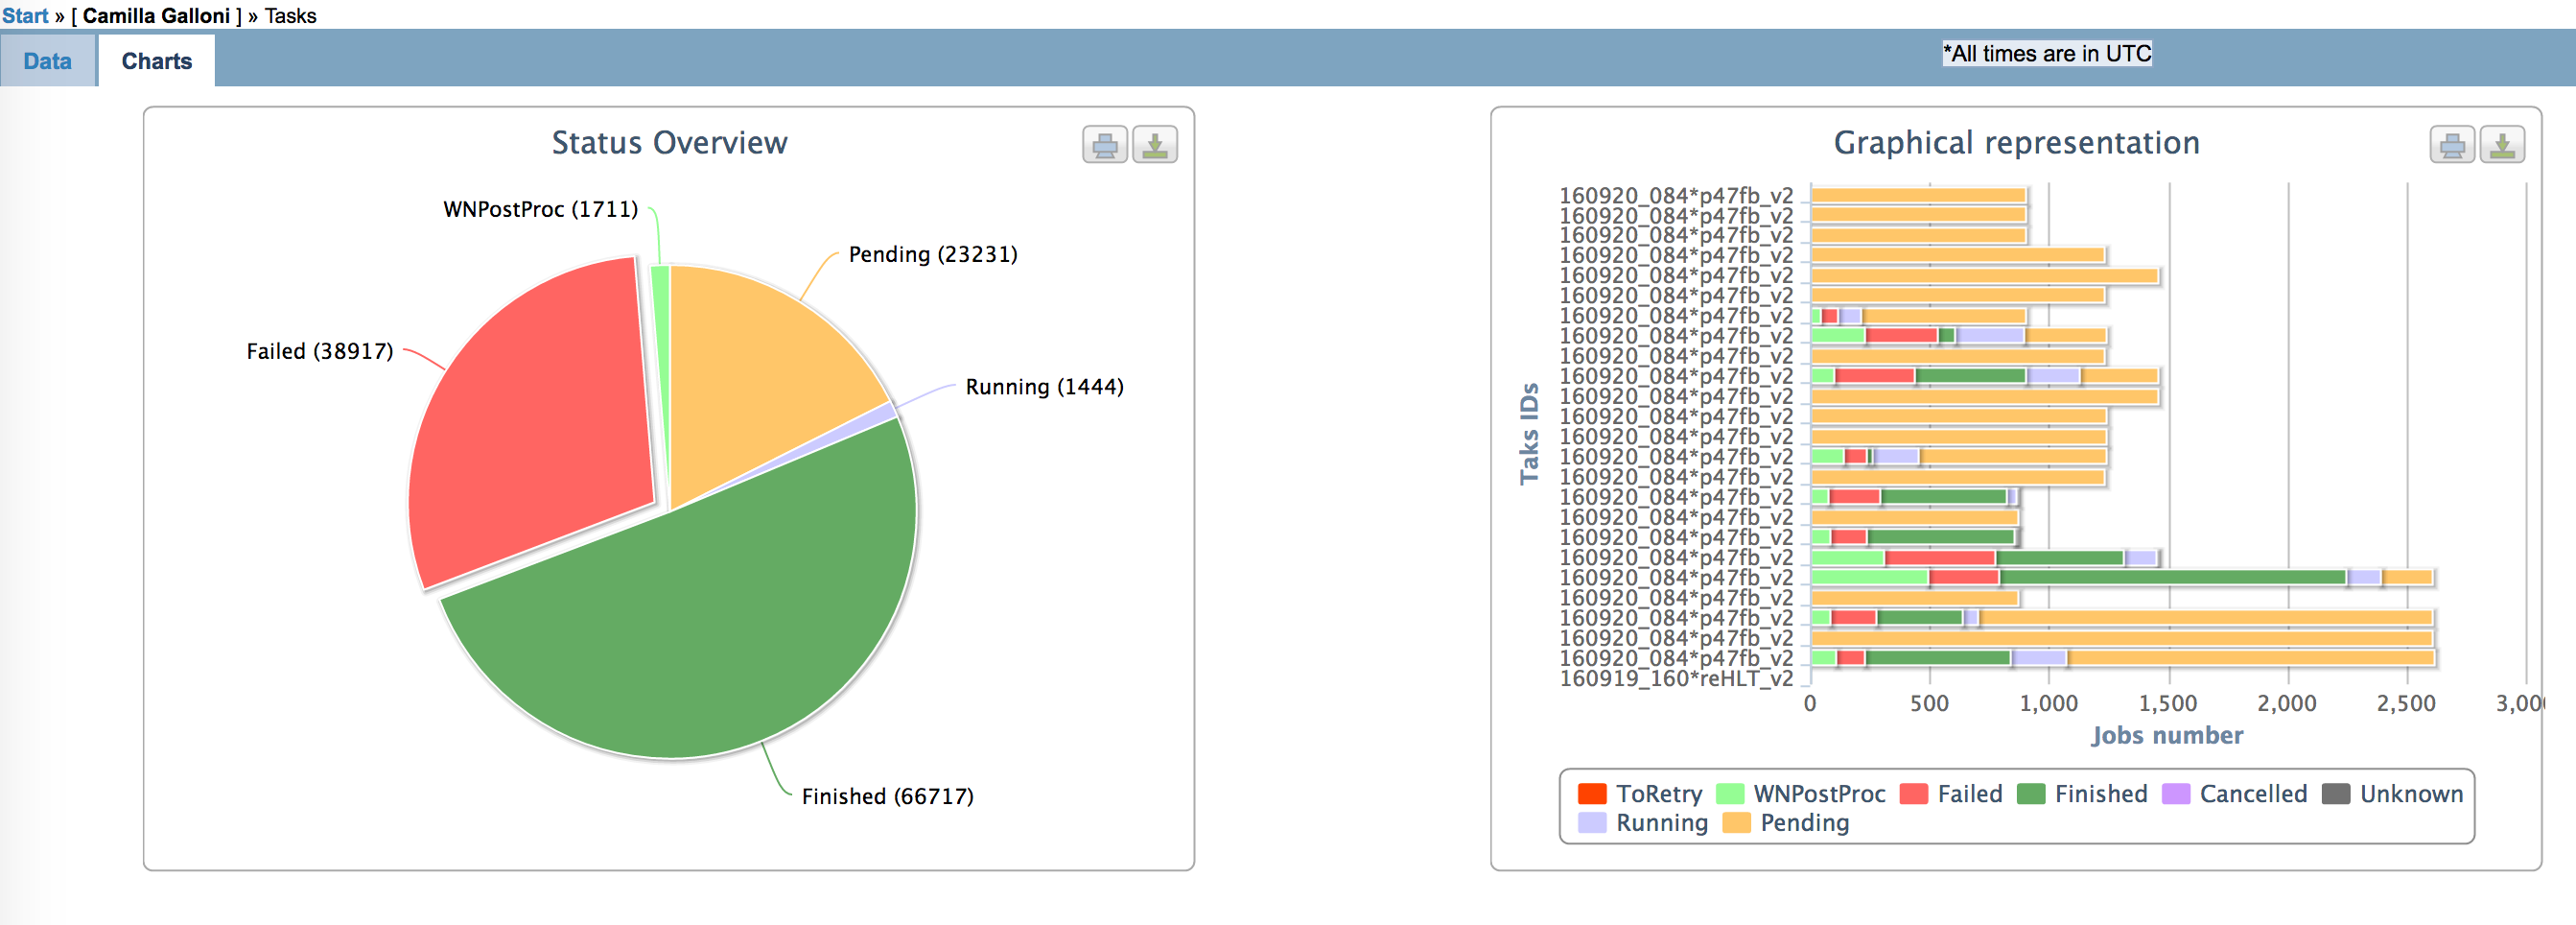Click the Finished (66717) pie label
Viewport: 2576px width, 925px height.
coord(887,796)
